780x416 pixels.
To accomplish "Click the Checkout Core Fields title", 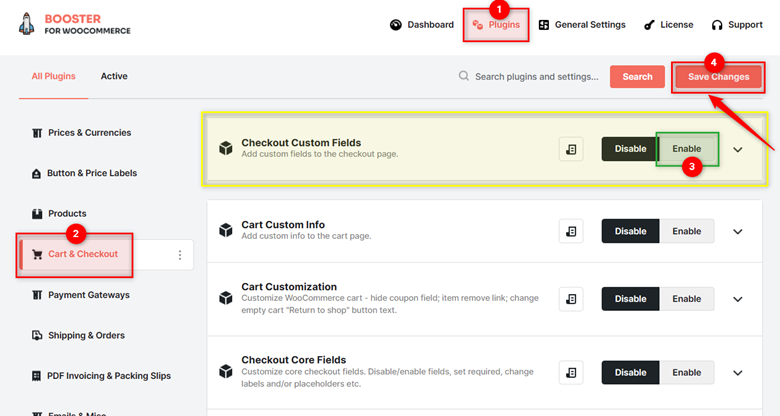I will click(293, 360).
